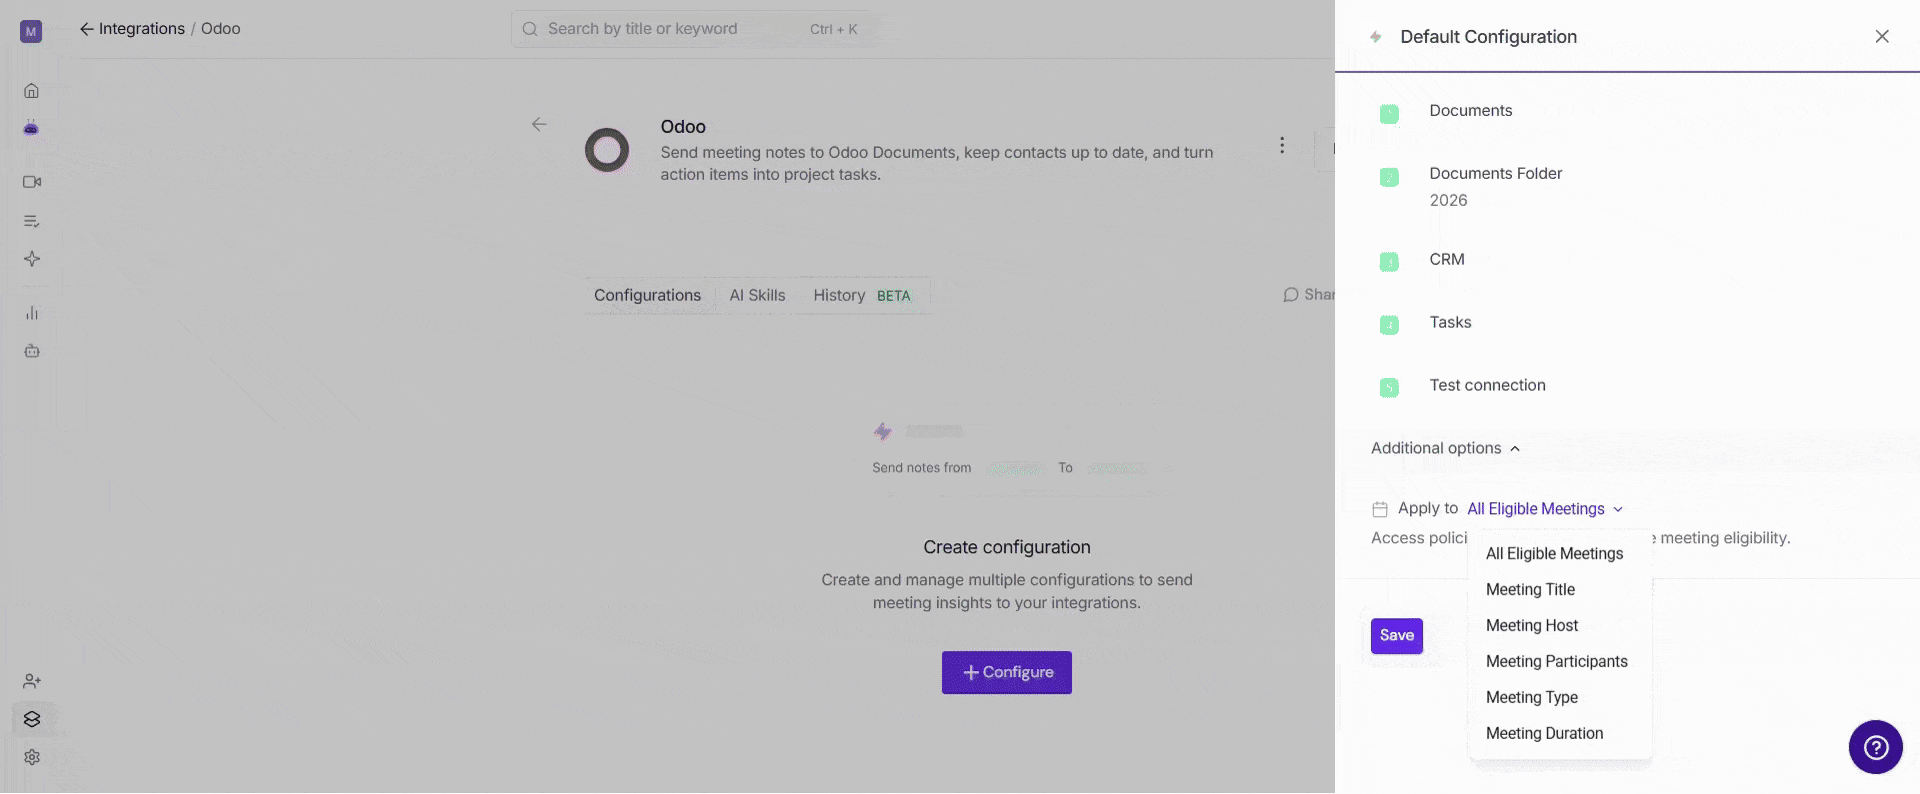This screenshot has width=1920, height=794.
Task: Go back to Integrations breadcrumb
Action: click(132, 29)
